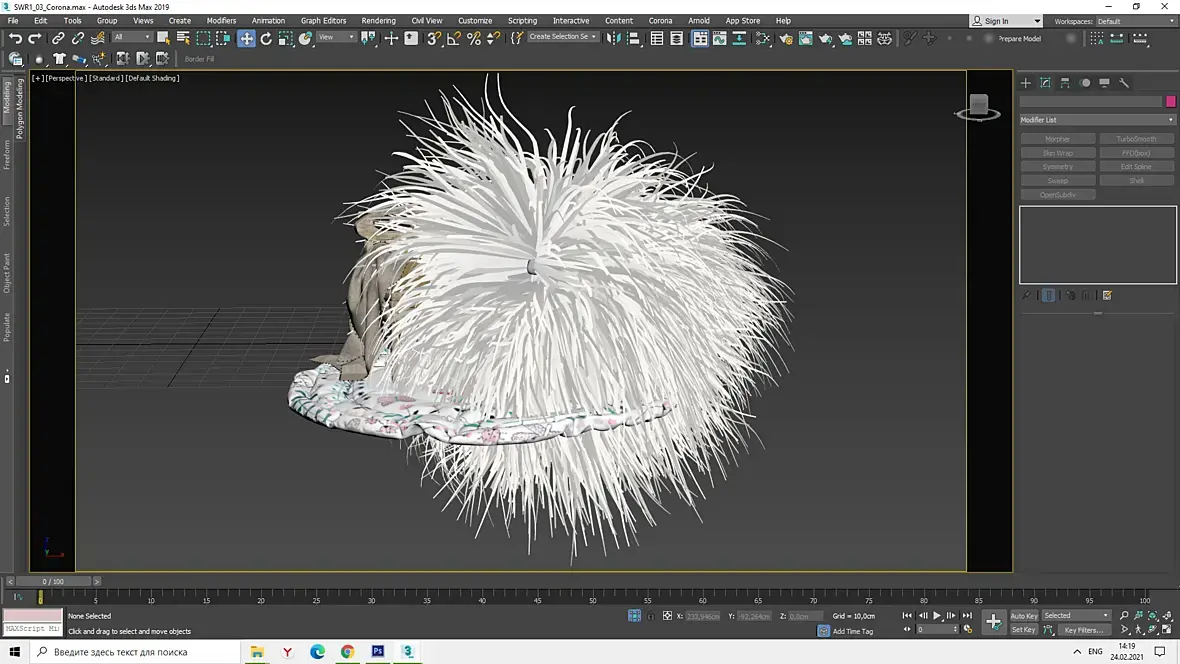Open the View reference coordinate dropdown

[x=337, y=38]
